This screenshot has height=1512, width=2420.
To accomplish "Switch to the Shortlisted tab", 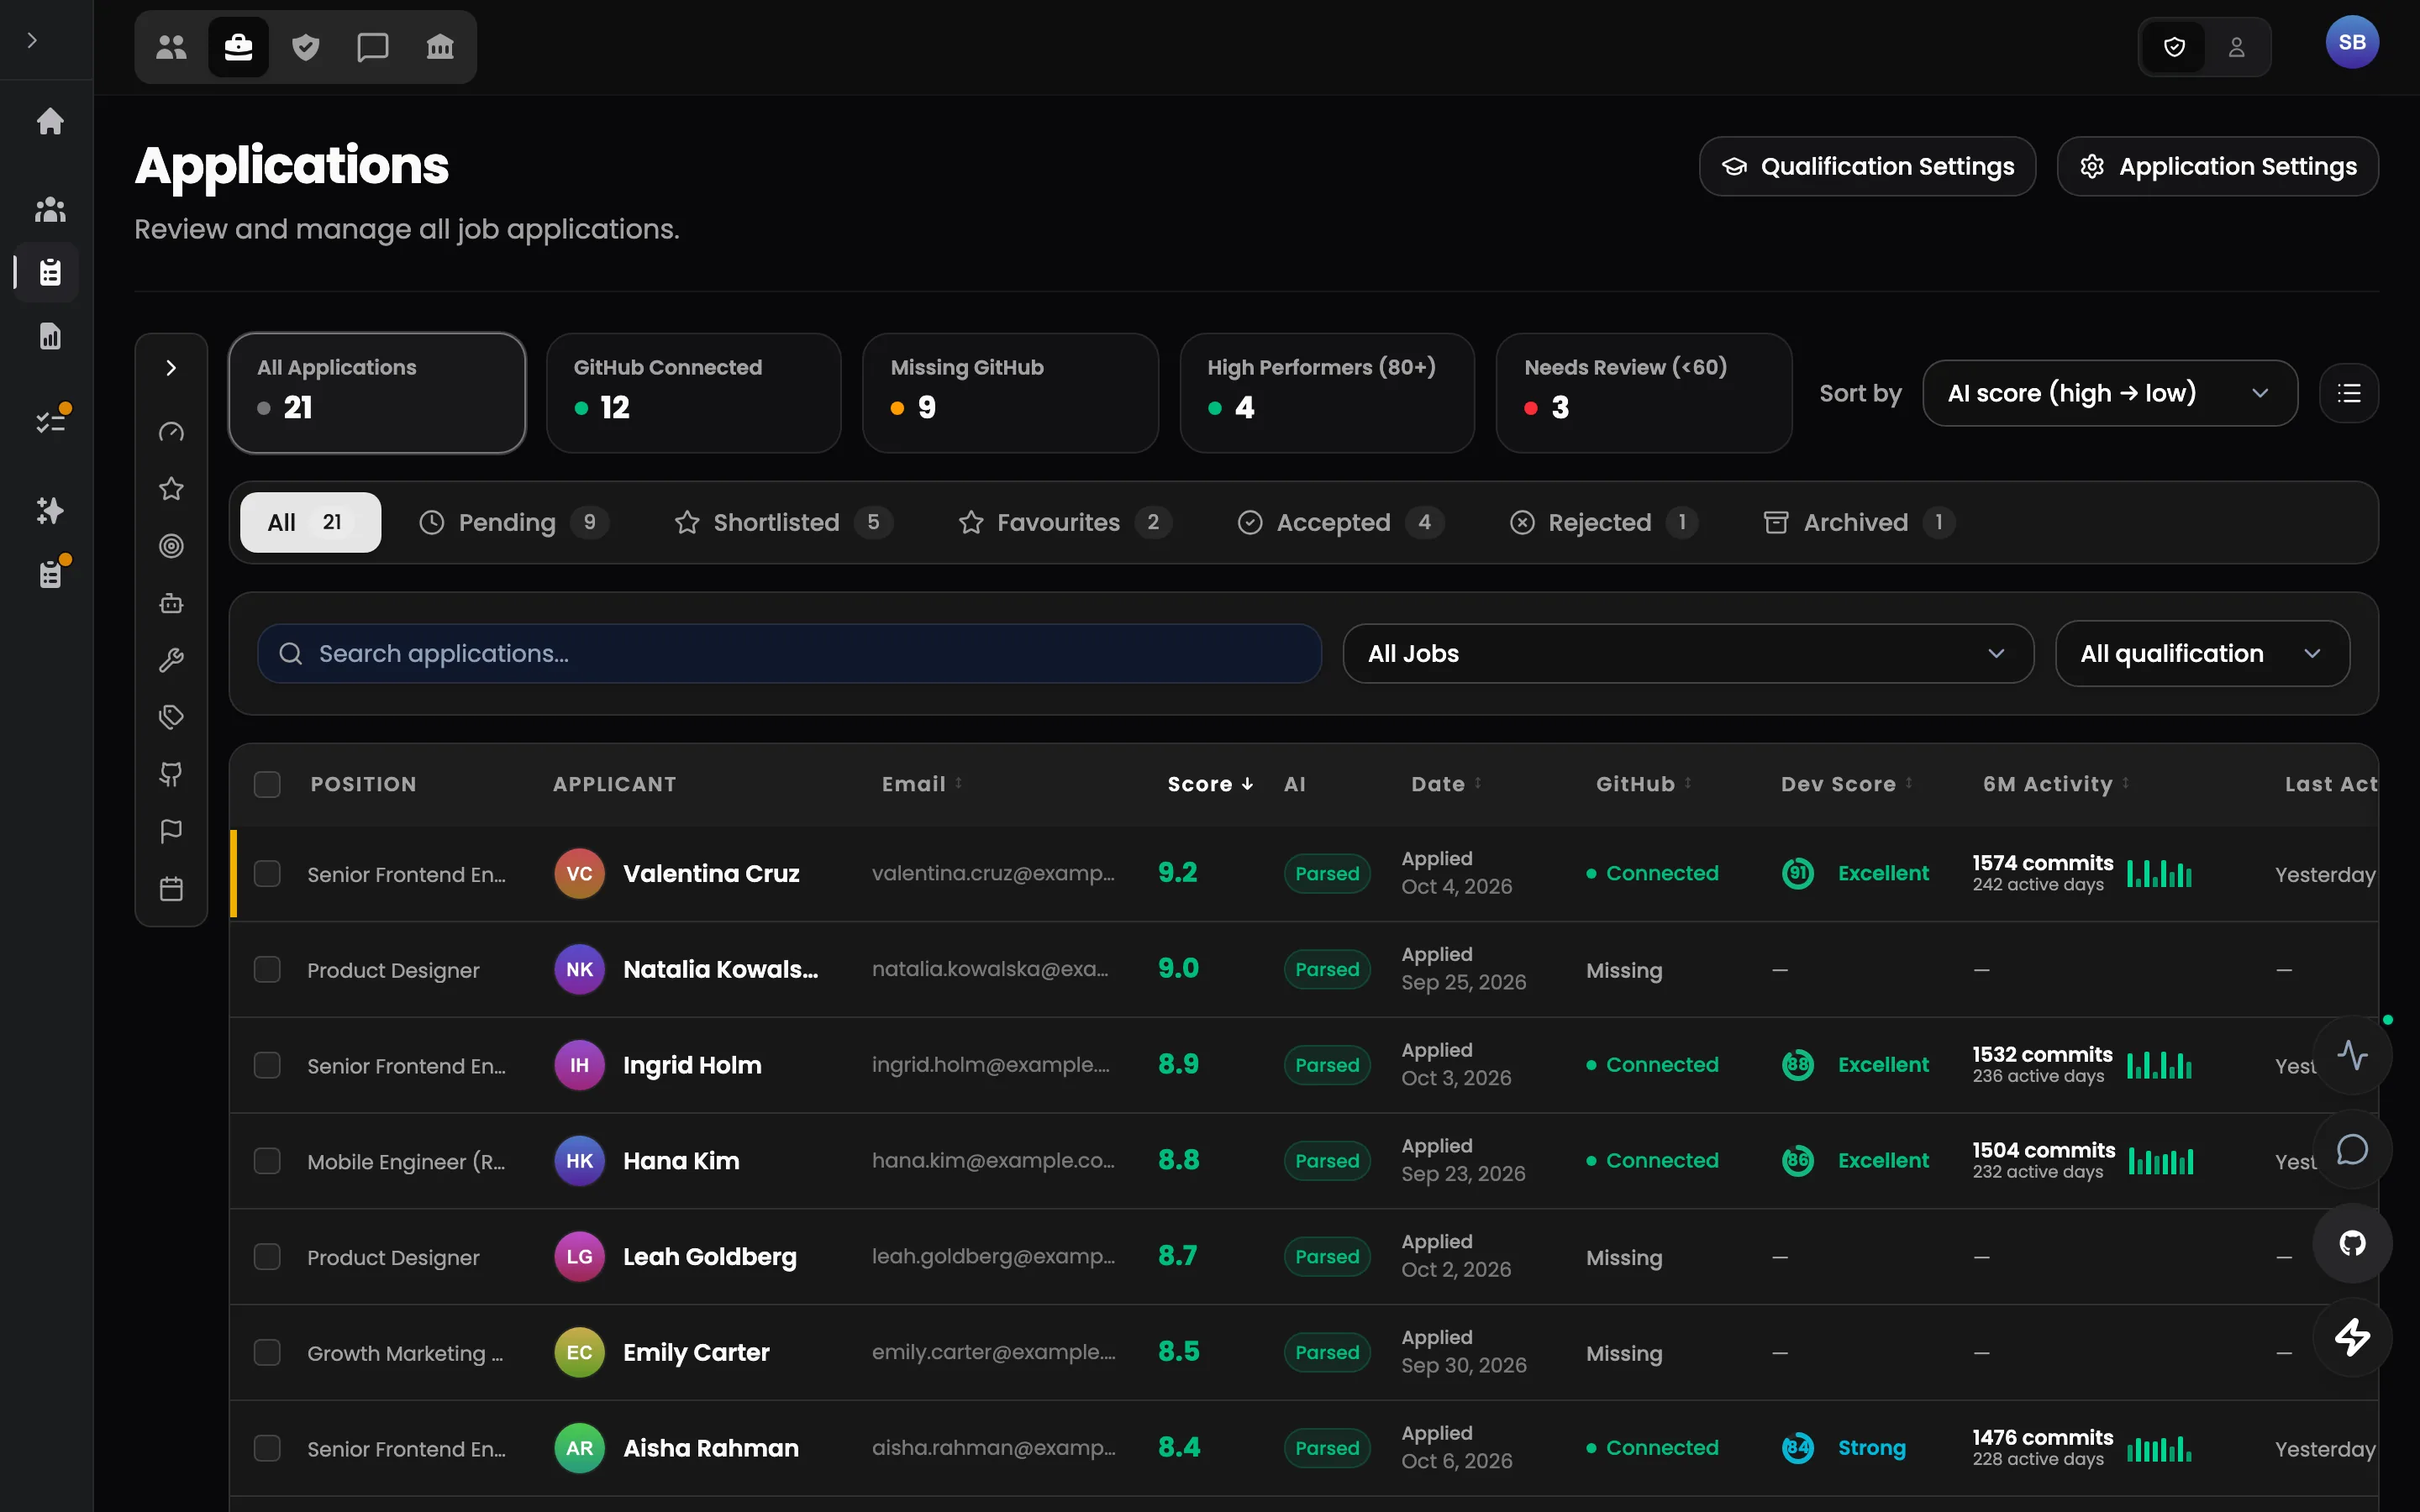I will [783, 522].
